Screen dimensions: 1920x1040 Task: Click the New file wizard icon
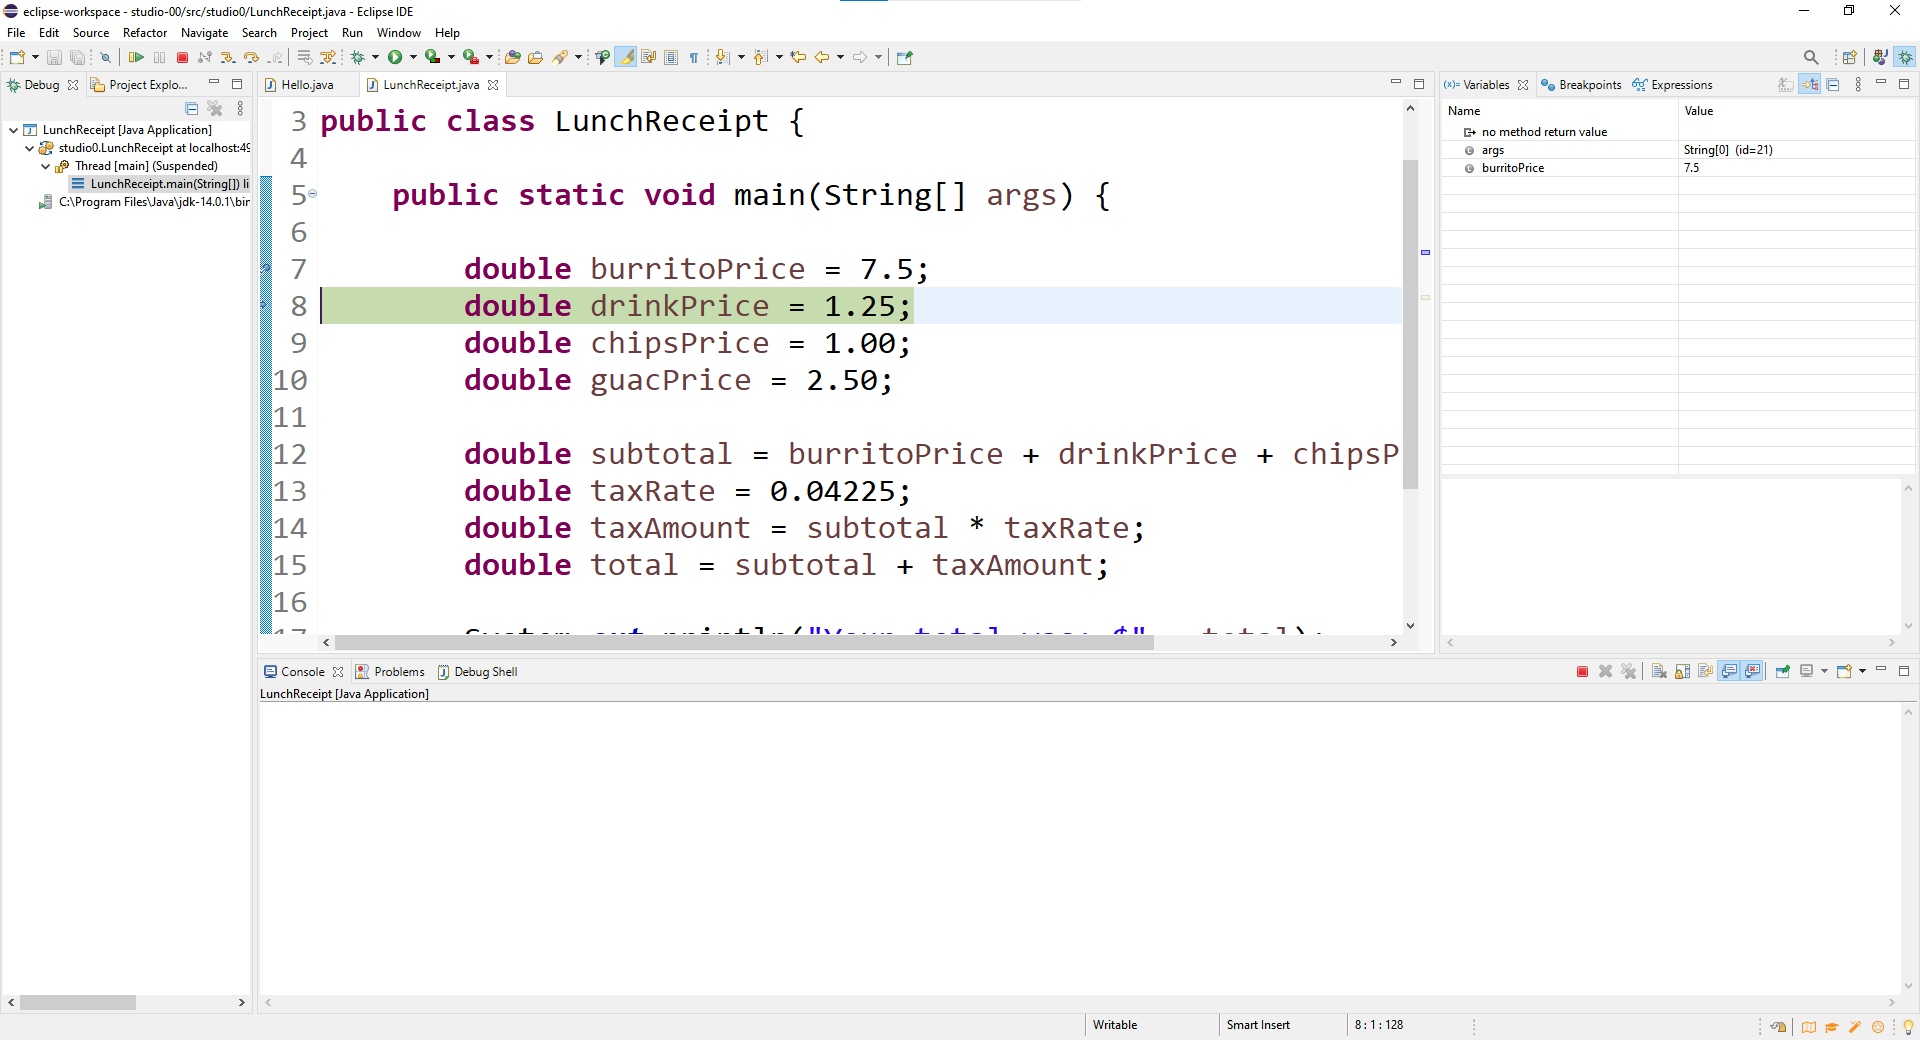(x=17, y=57)
